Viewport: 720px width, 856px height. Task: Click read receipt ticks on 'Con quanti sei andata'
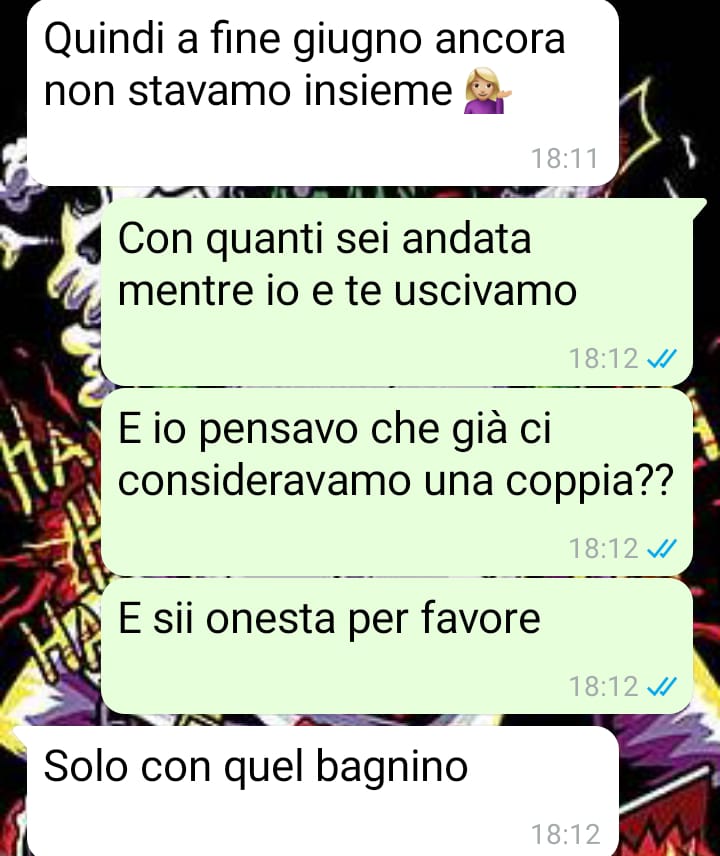662,359
